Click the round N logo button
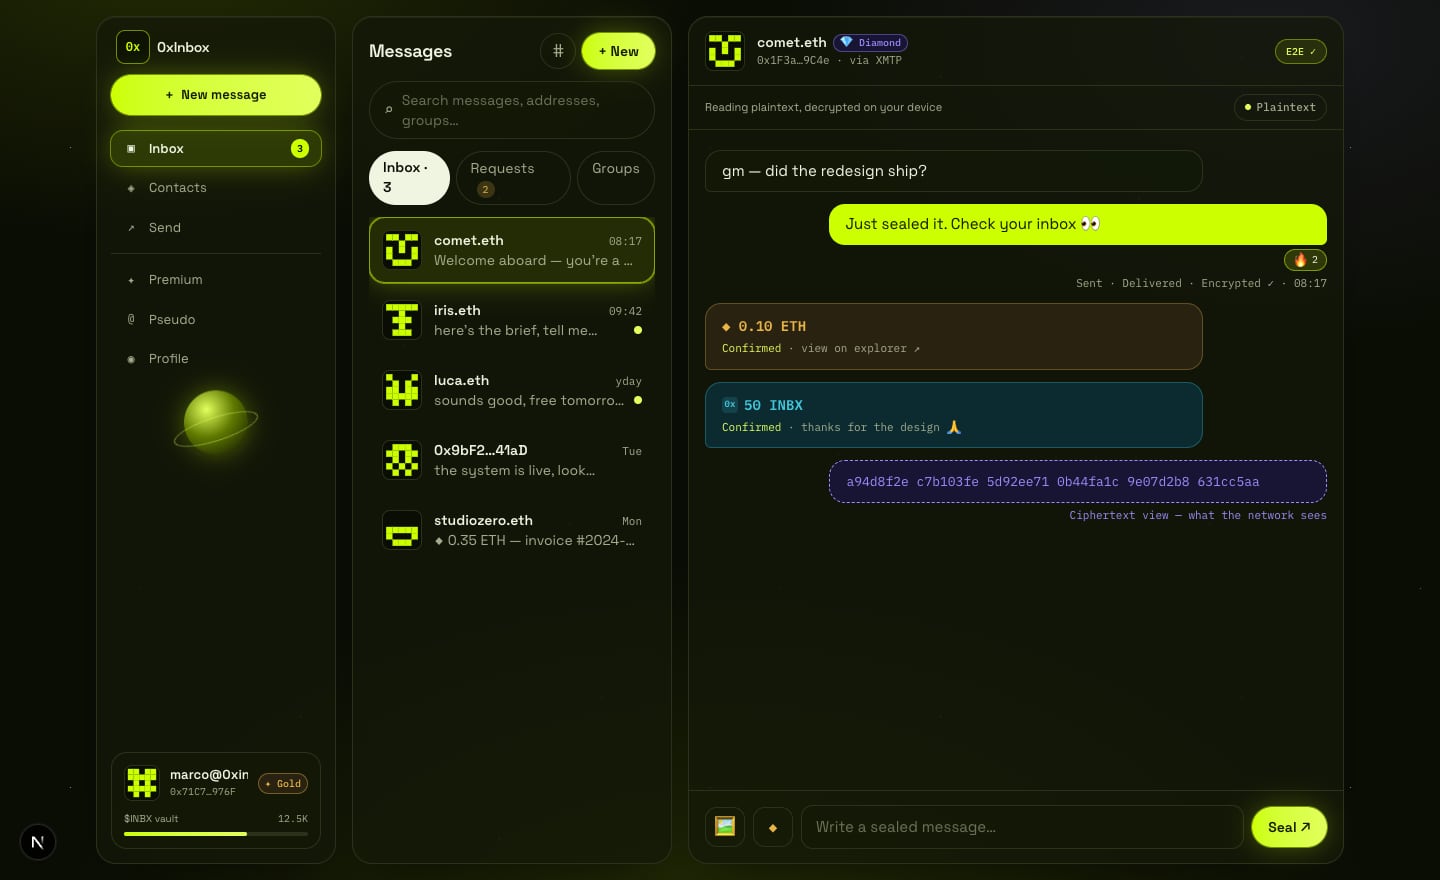This screenshot has height=880, width=1440. 38,842
